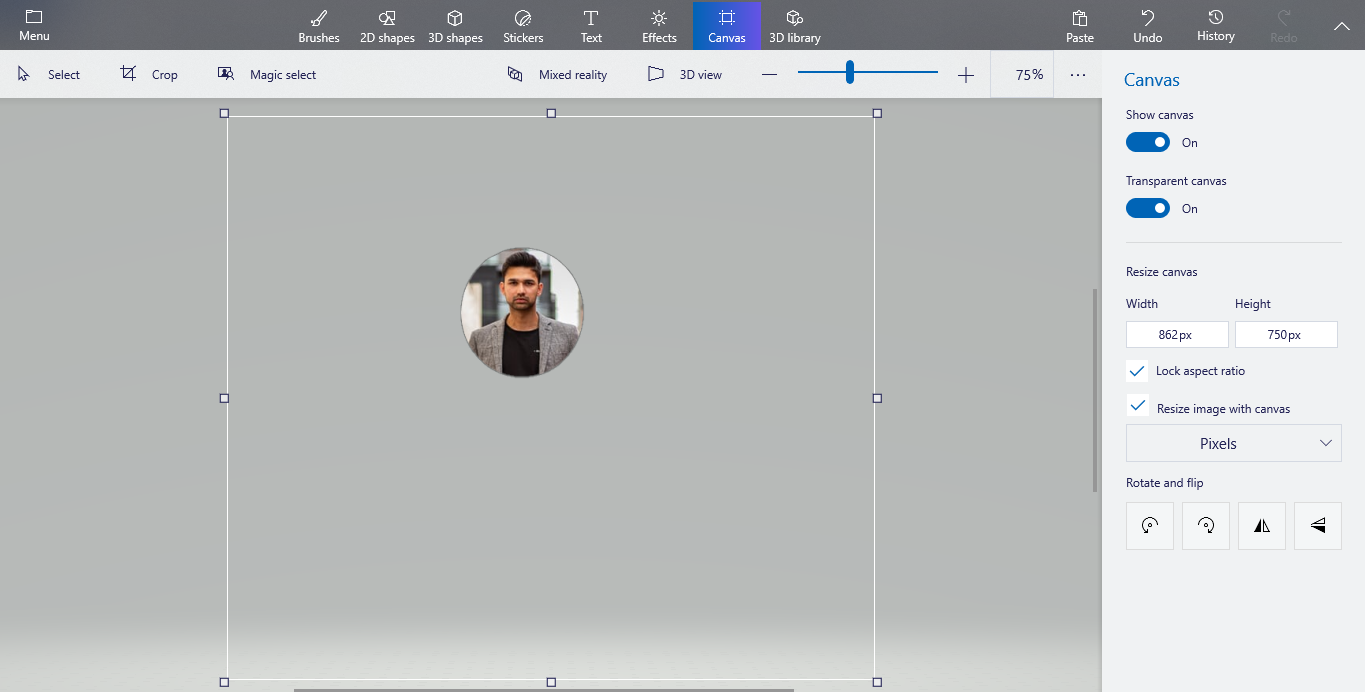Open the 2D shapes panel
This screenshot has width=1365, height=692.
[386, 25]
